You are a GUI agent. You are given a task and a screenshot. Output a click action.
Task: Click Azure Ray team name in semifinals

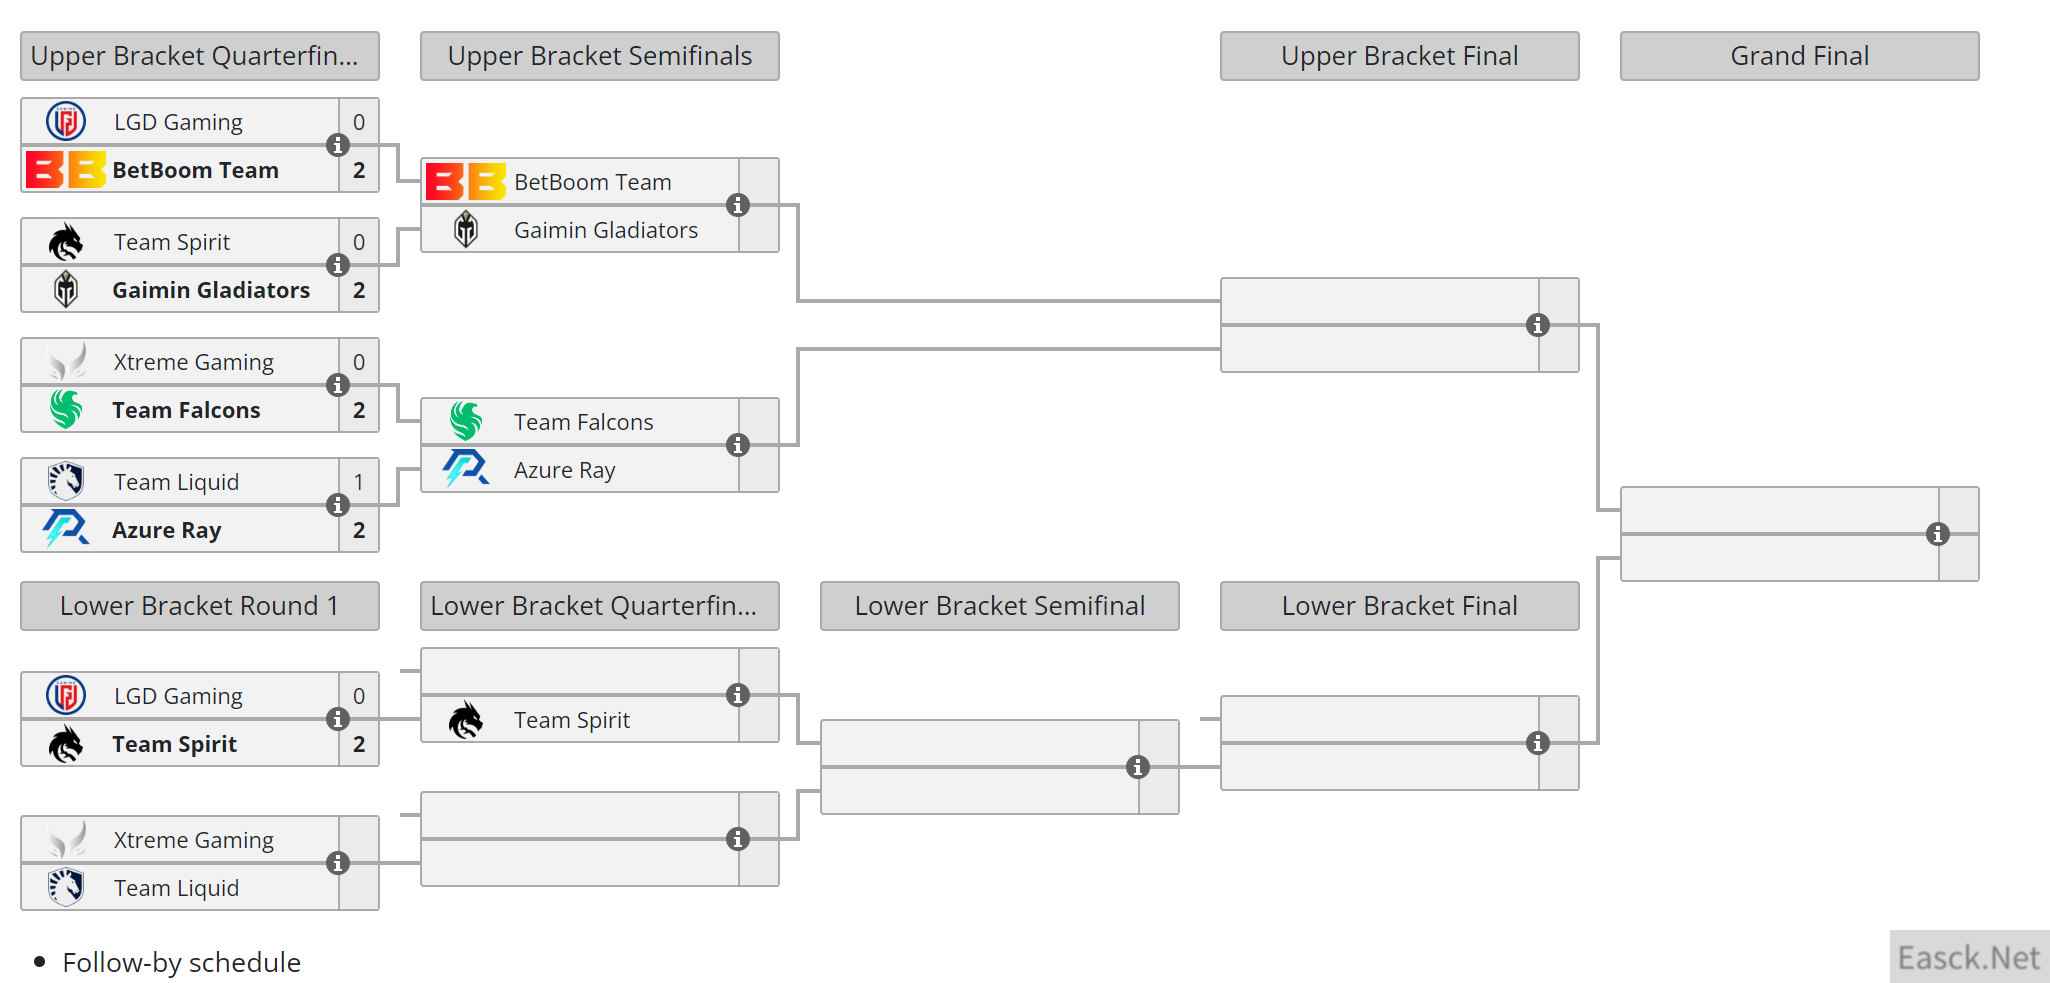click(x=564, y=470)
